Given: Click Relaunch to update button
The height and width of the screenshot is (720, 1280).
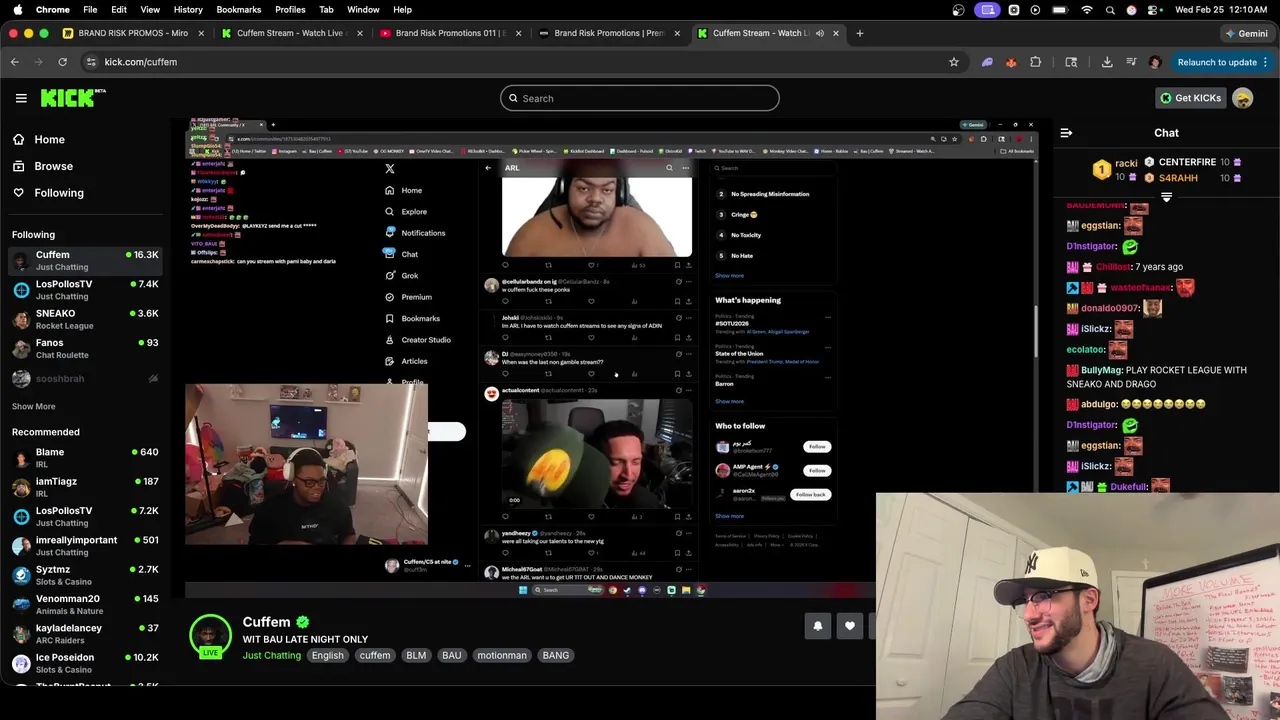Looking at the screenshot, I should point(1222,62).
